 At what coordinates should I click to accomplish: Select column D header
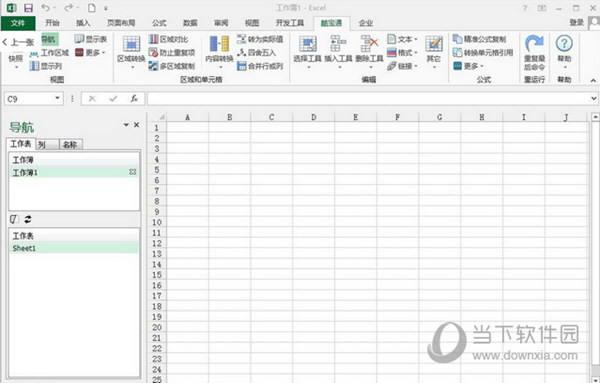[x=313, y=117]
